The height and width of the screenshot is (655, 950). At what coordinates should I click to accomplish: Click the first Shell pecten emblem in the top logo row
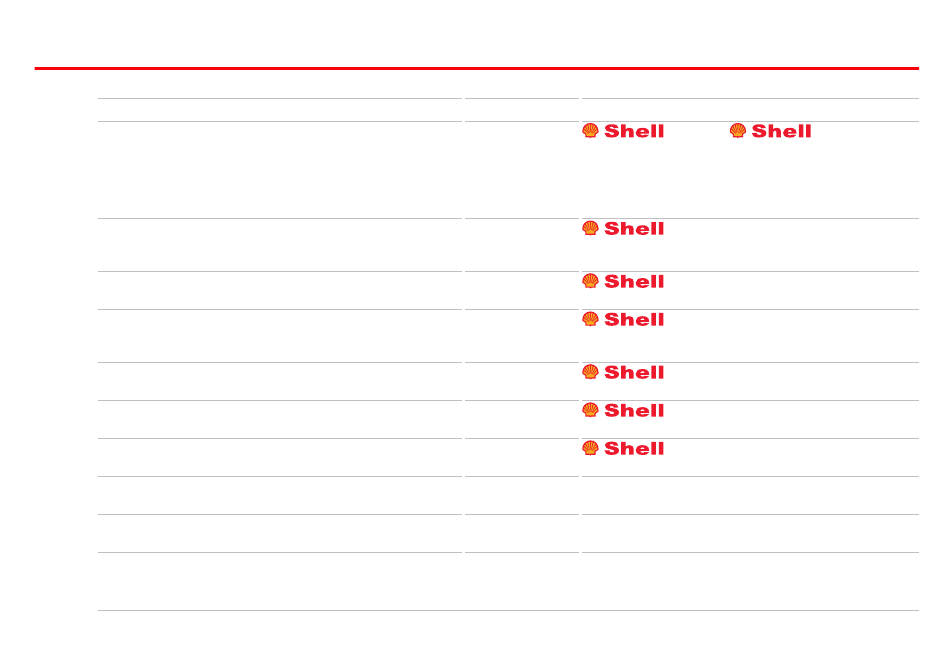tap(590, 131)
